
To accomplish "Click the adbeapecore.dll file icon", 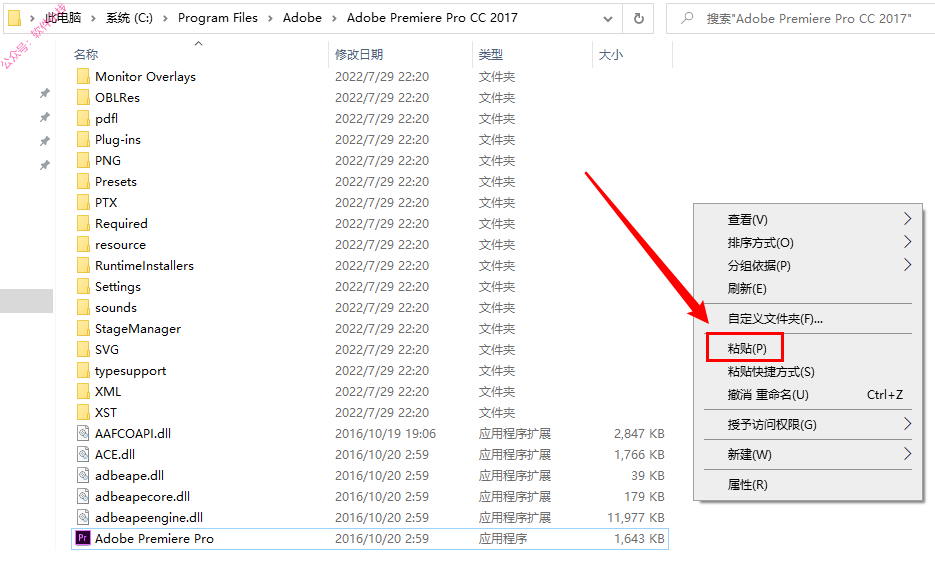I will coord(83,496).
